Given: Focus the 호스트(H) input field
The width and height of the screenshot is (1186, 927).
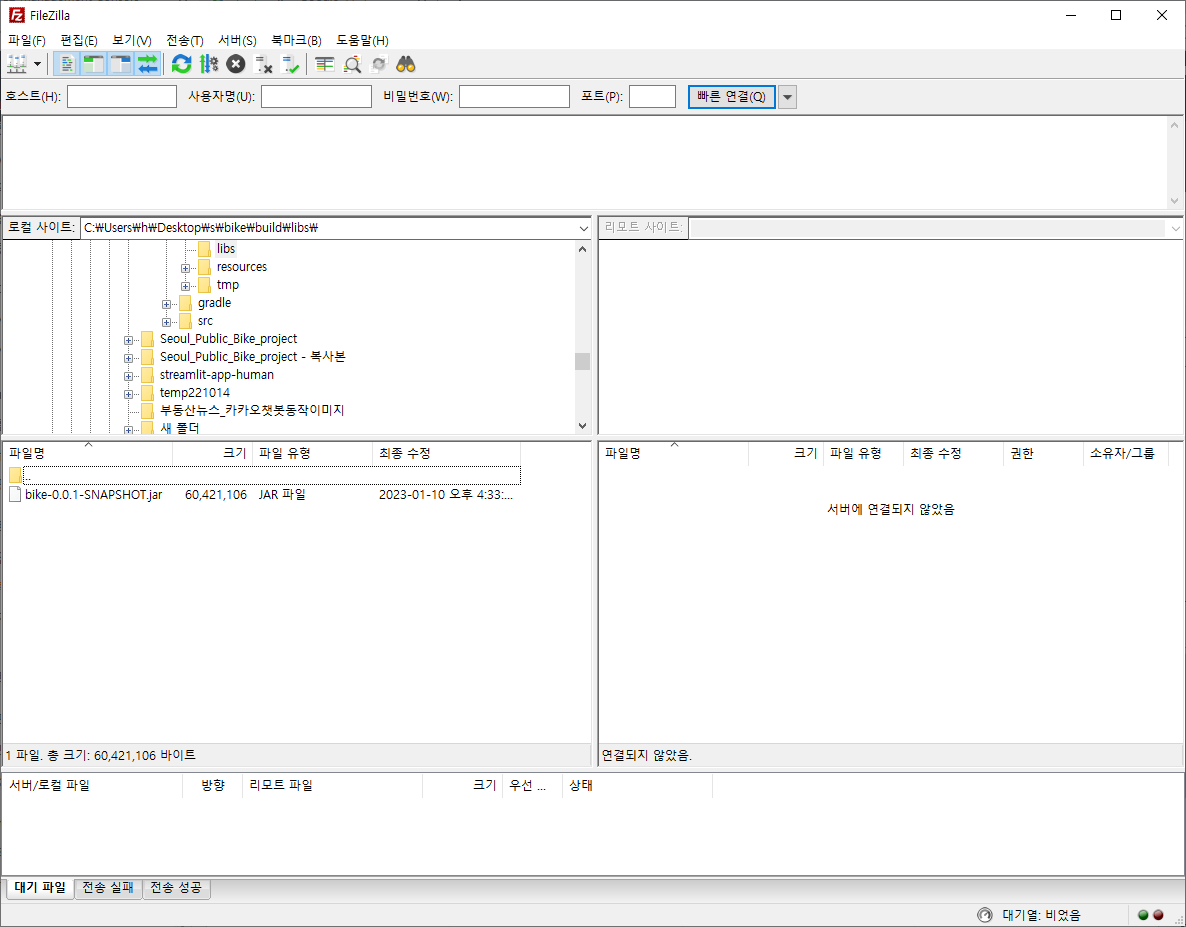Looking at the screenshot, I should pyautogui.click(x=122, y=97).
